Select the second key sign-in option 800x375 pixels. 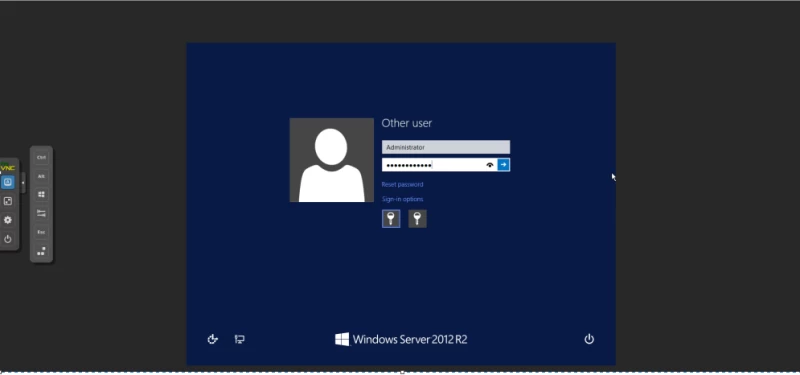(417, 219)
